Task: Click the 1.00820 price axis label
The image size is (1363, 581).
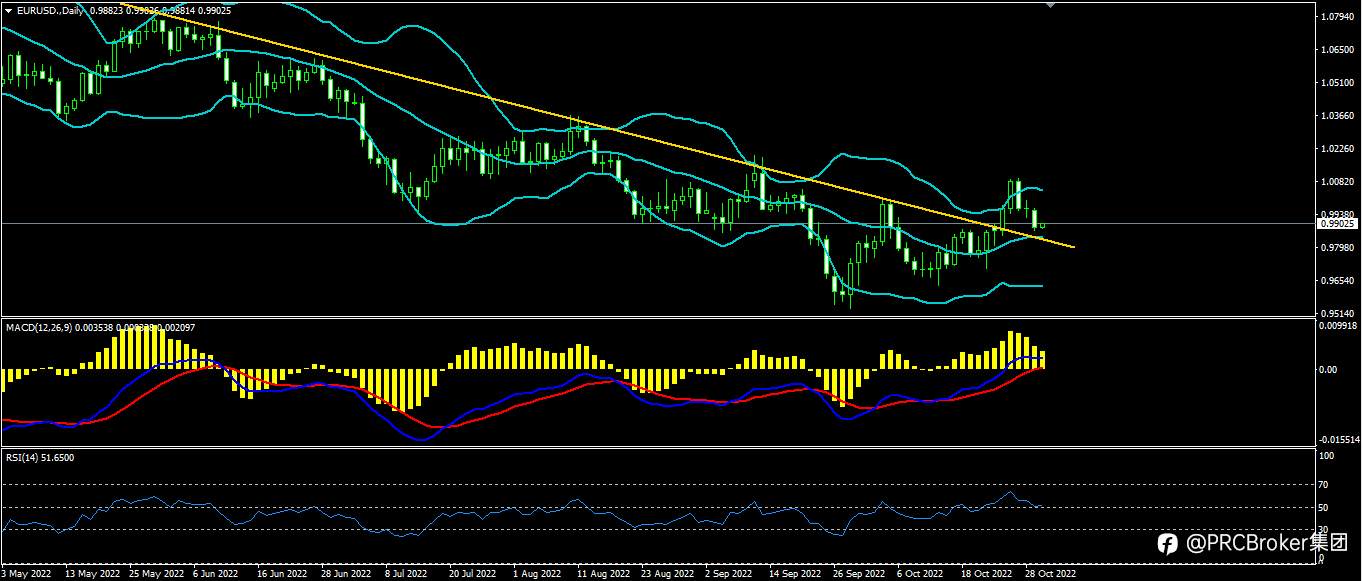Action: coord(1339,182)
